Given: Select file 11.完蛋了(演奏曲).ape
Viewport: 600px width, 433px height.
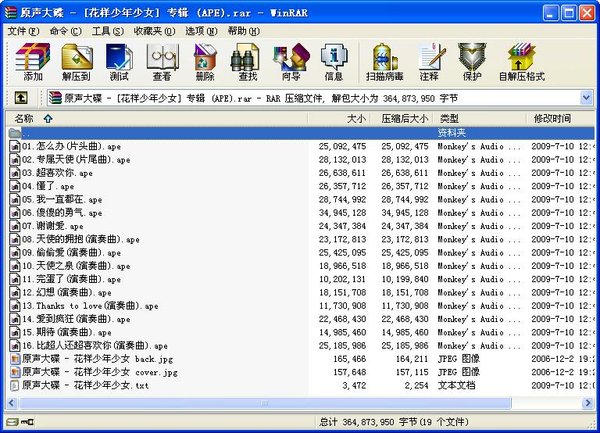Looking at the screenshot, I should coord(72,279).
